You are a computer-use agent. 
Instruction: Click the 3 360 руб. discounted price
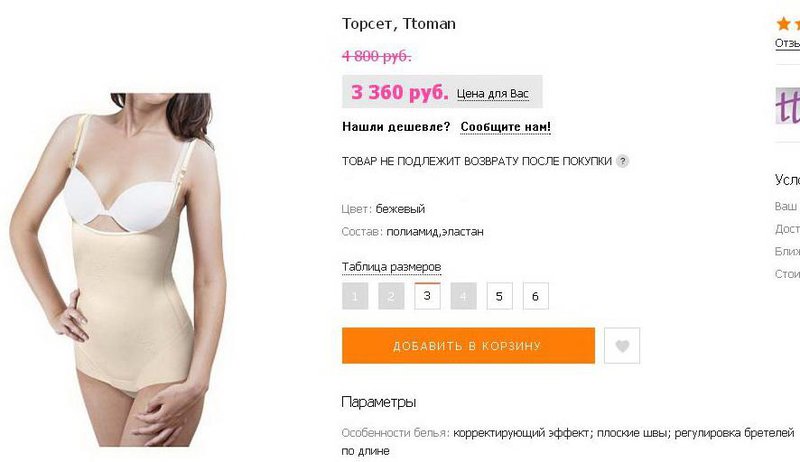coord(399,92)
